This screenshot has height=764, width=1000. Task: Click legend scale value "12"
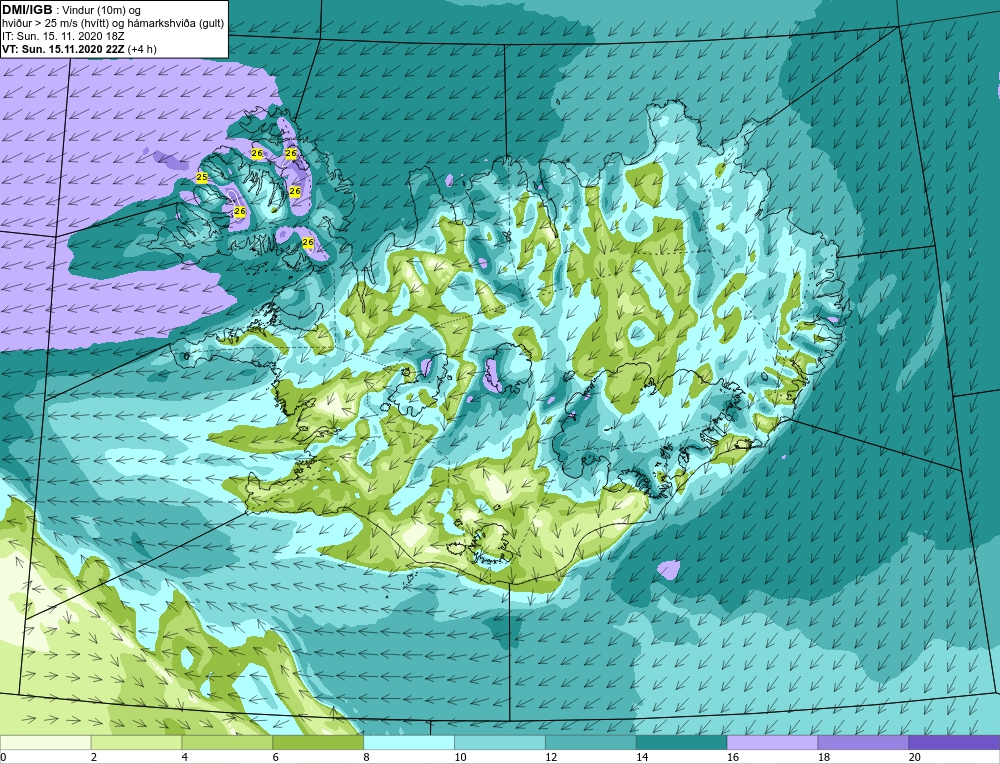(x=551, y=757)
